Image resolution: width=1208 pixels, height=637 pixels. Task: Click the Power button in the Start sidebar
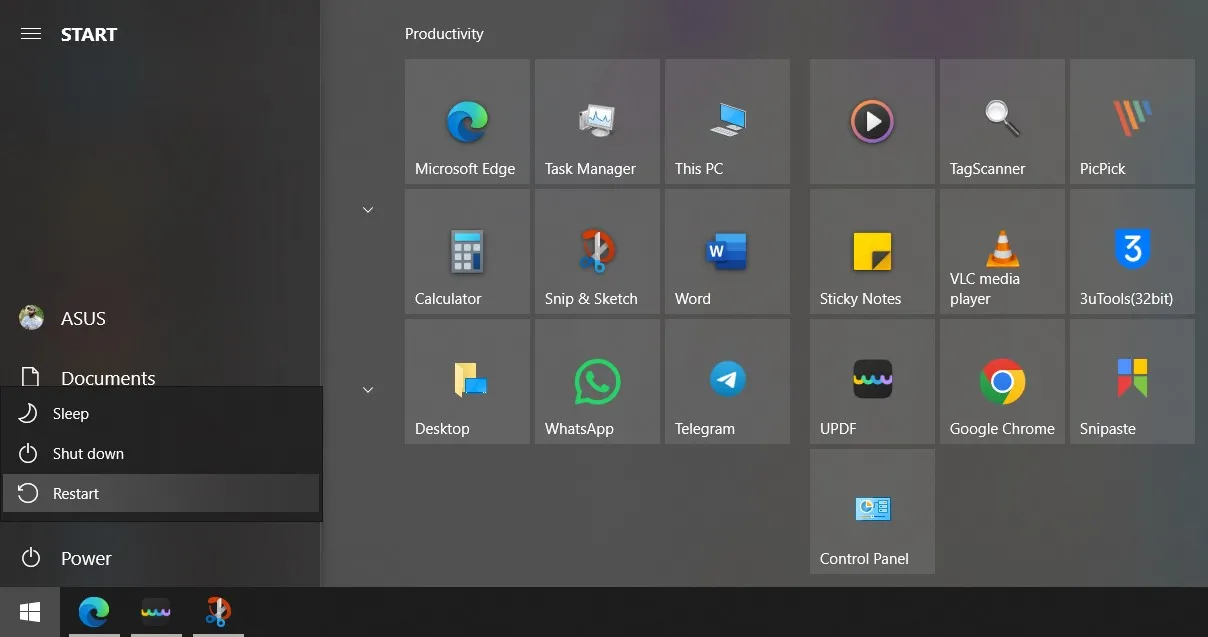pos(160,558)
